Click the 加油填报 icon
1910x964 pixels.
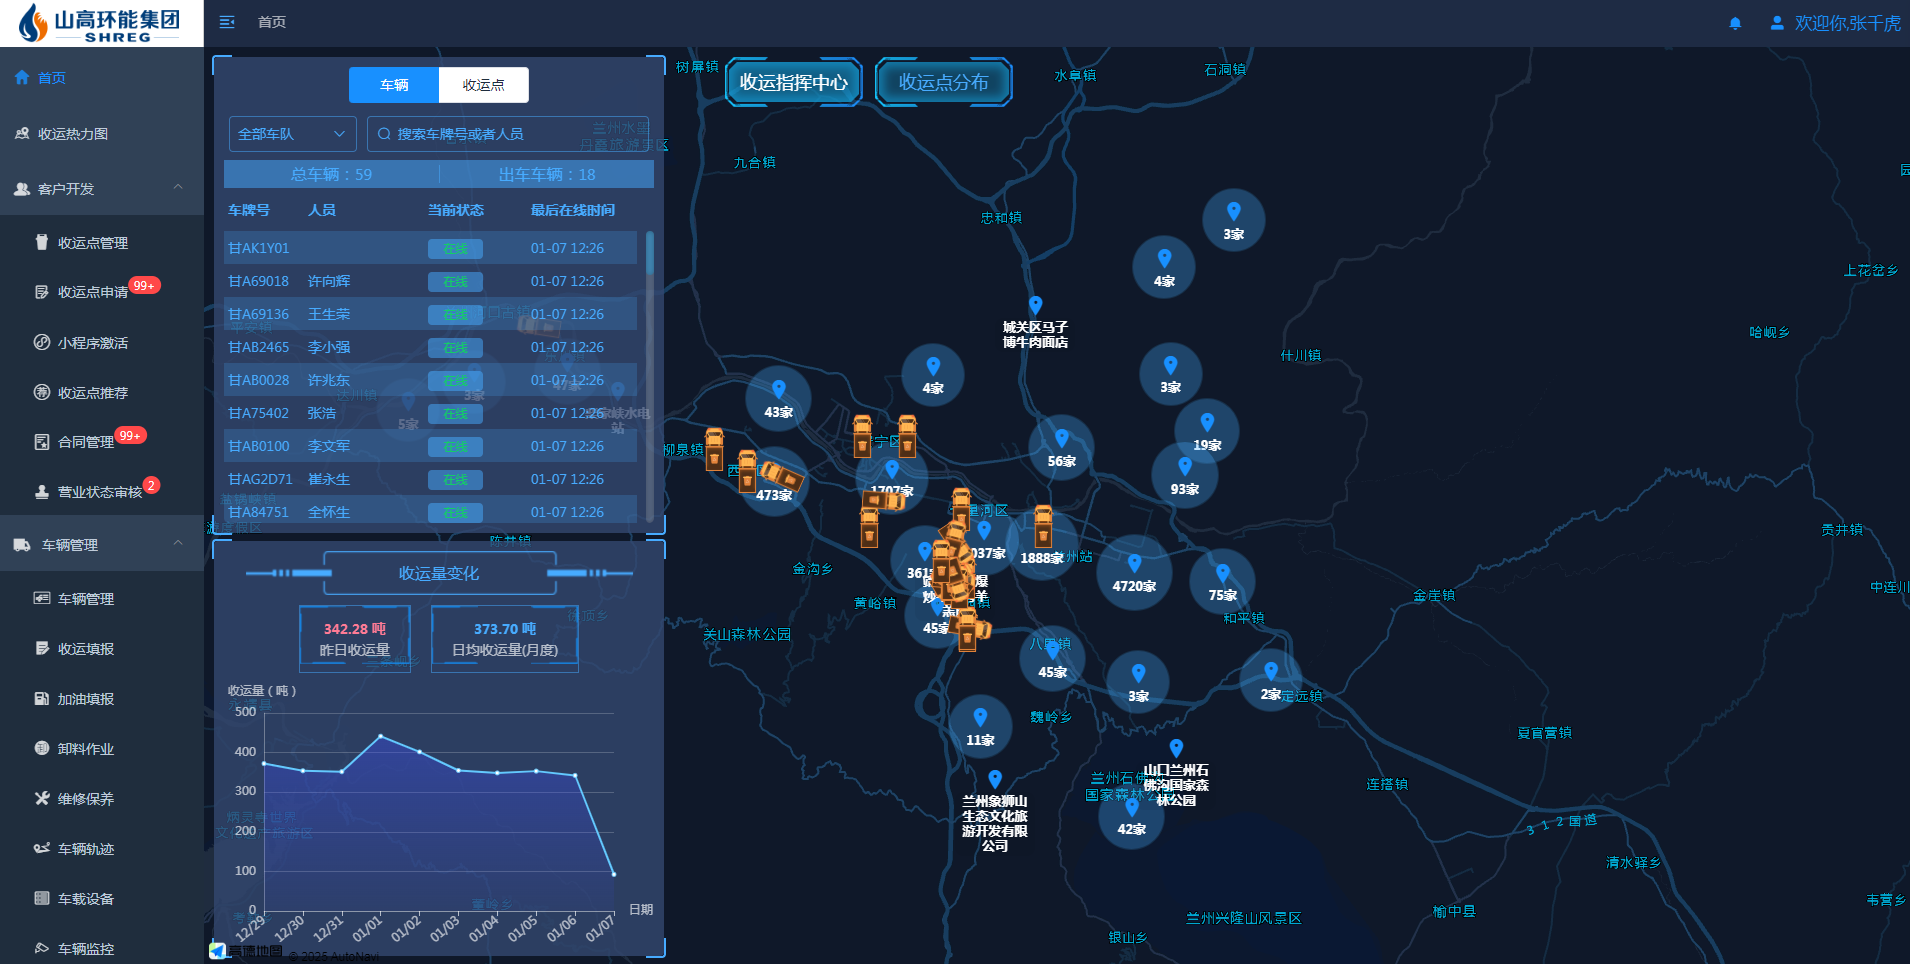(x=42, y=698)
